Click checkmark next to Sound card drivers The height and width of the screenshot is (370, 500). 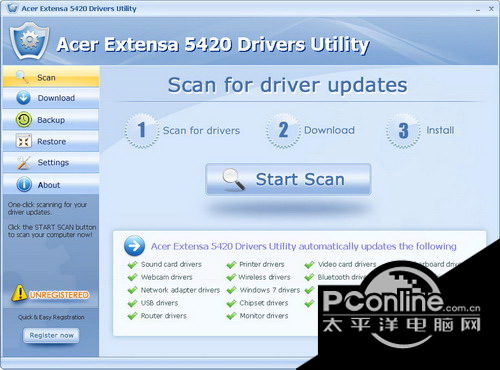133,265
